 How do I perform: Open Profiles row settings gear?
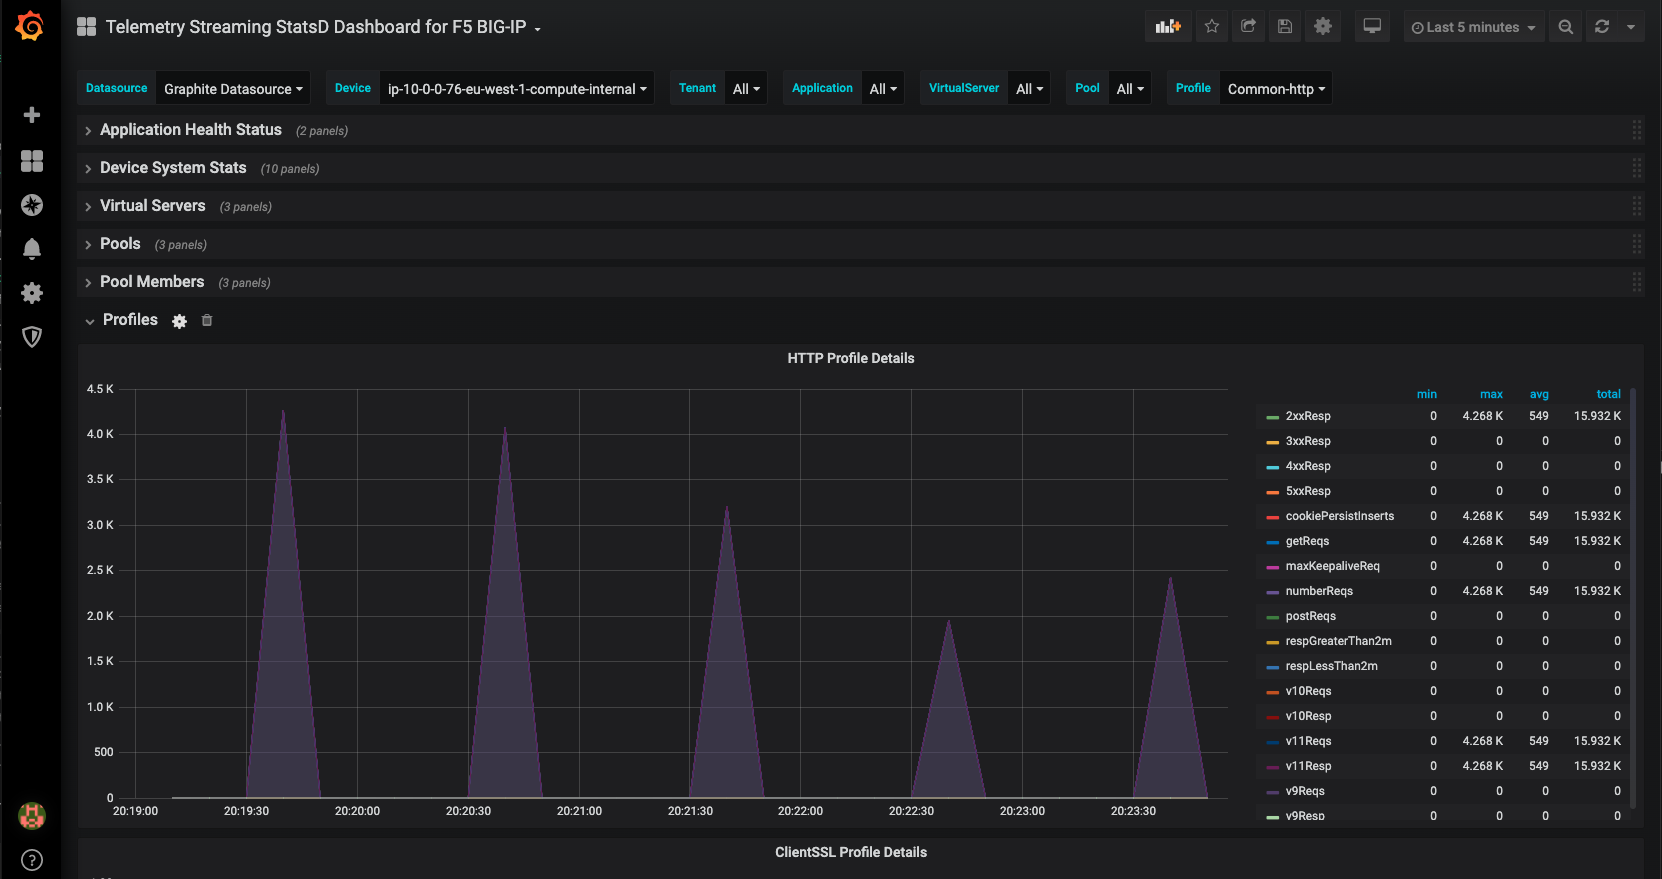tap(179, 321)
